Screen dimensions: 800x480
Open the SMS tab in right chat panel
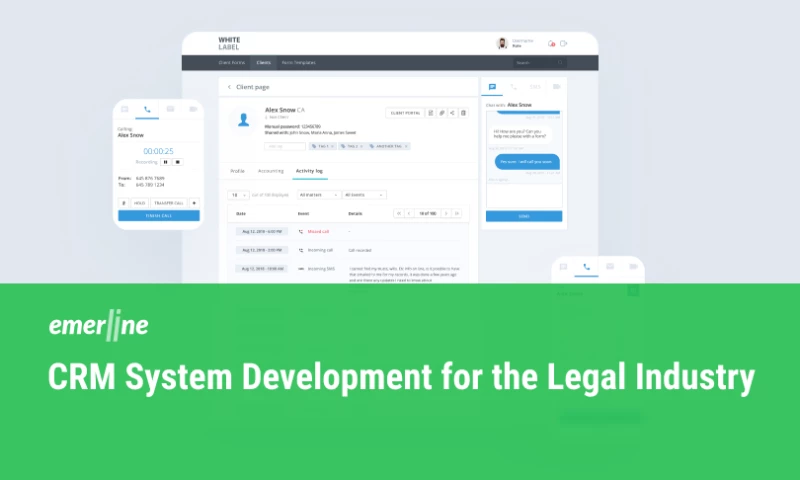pos(535,87)
